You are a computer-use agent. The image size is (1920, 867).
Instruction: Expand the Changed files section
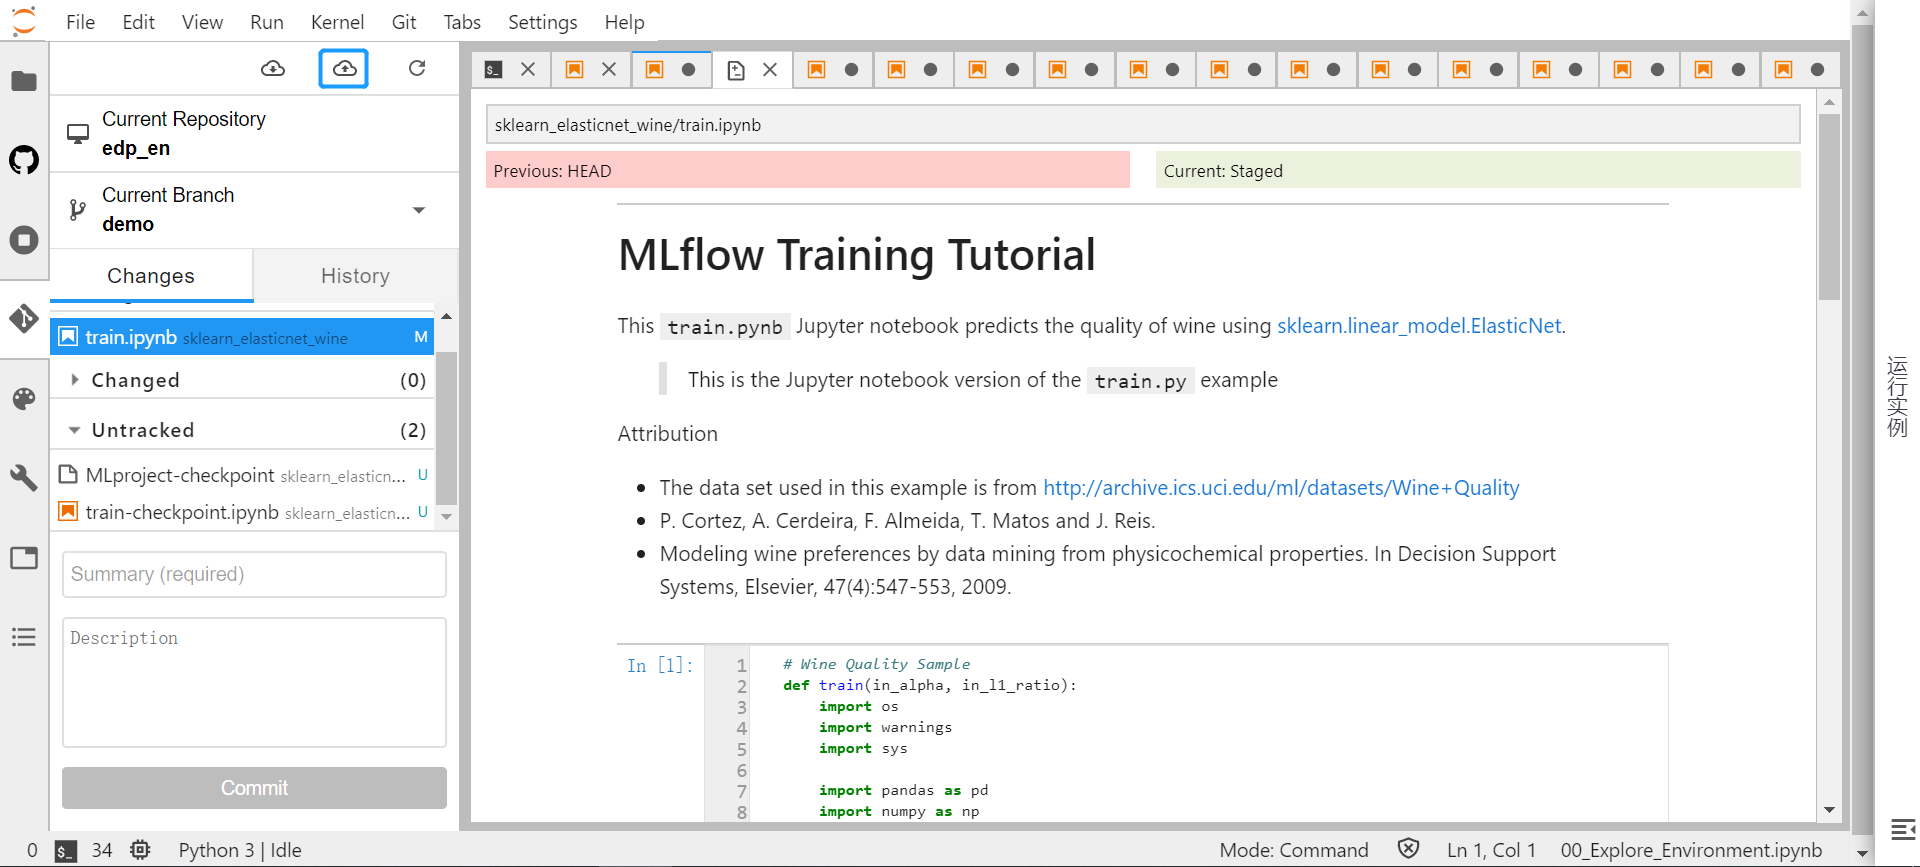pyautogui.click(x=75, y=380)
